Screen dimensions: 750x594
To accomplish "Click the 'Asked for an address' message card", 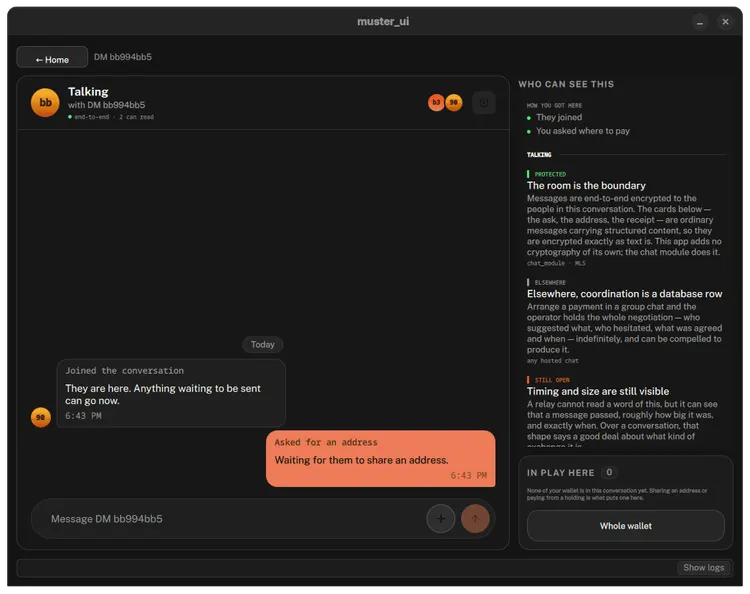I will 381,458.
